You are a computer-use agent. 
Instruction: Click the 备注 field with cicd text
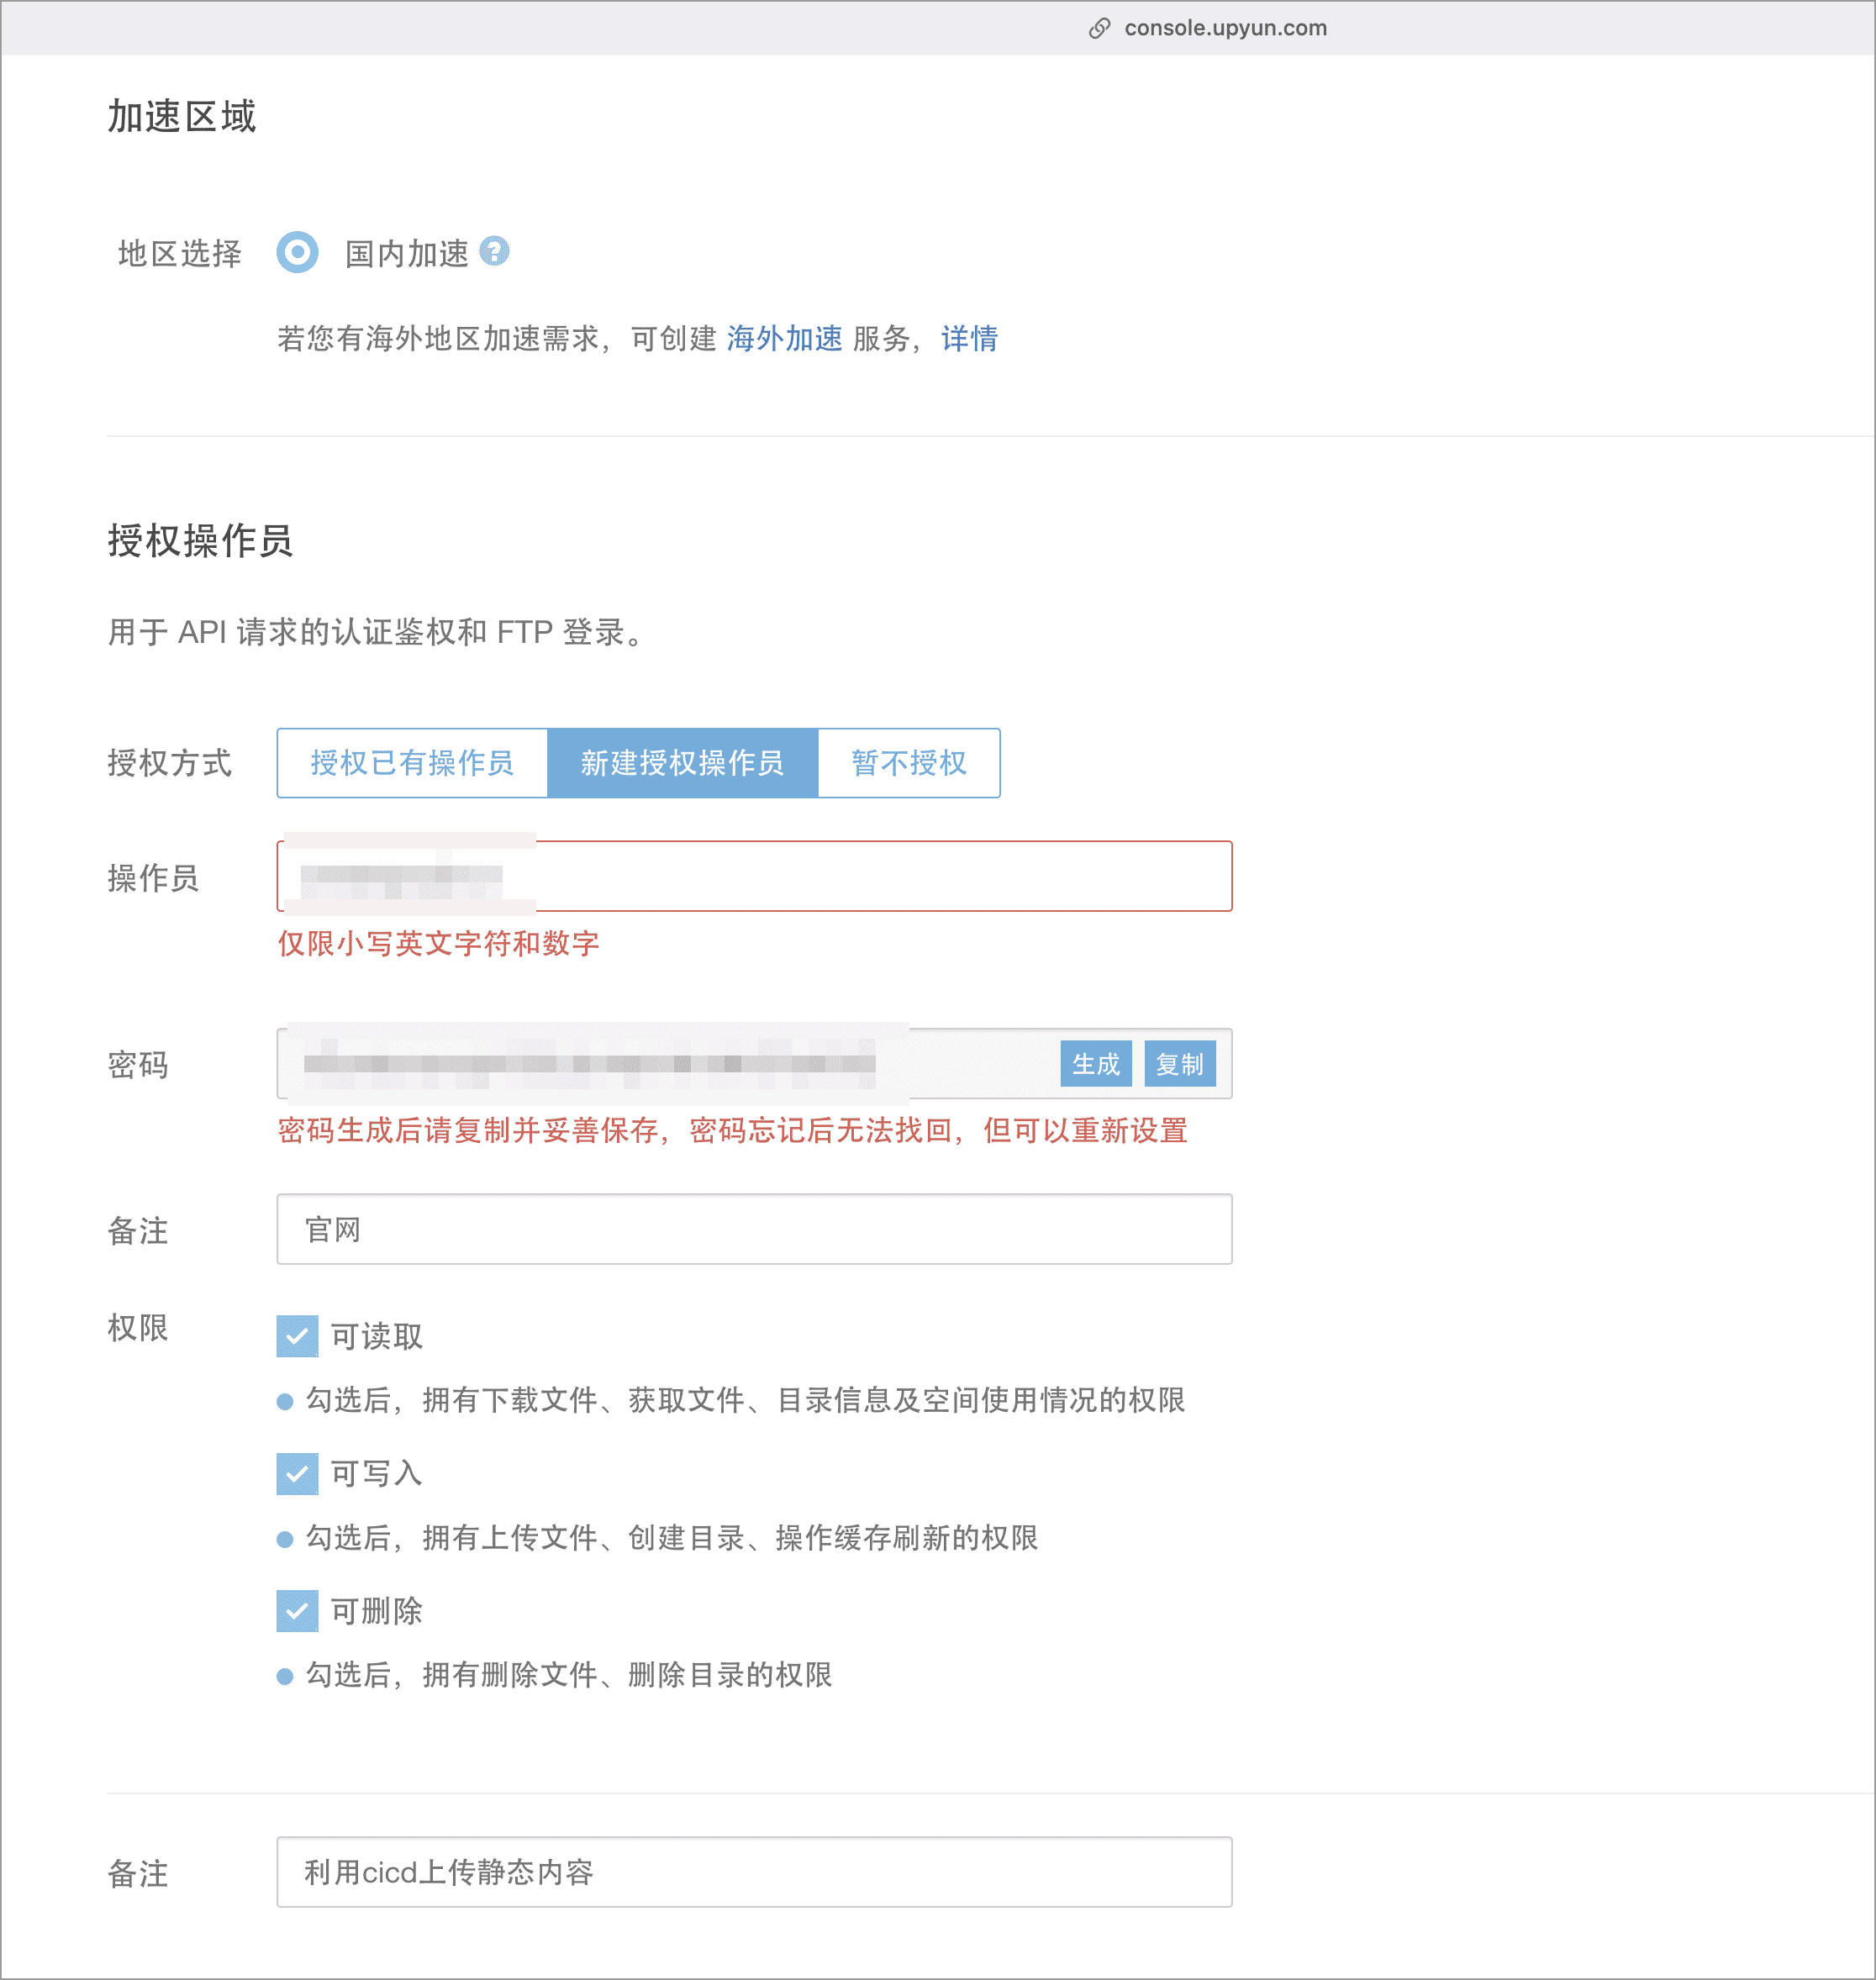coord(754,1872)
